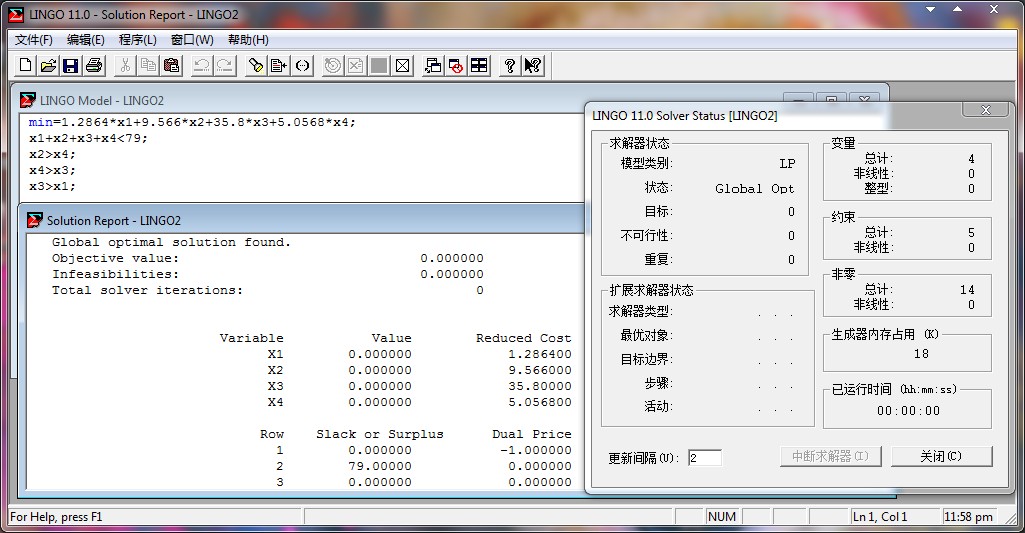Open the 程序(L) menu
1025x533 pixels.
pyautogui.click(x=137, y=40)
